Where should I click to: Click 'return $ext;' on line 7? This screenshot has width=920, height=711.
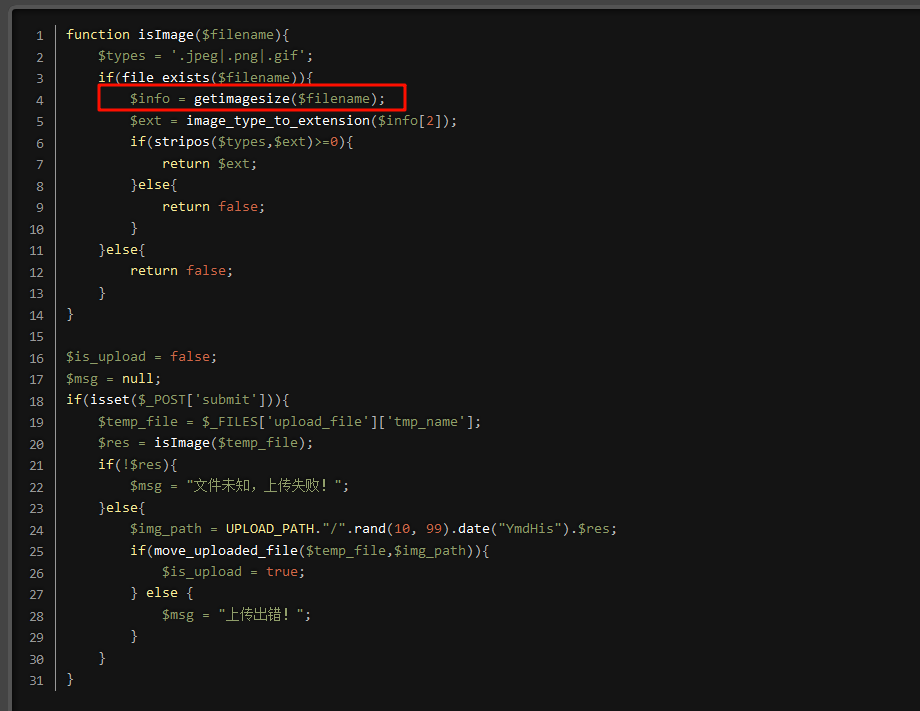pos(209,164)
